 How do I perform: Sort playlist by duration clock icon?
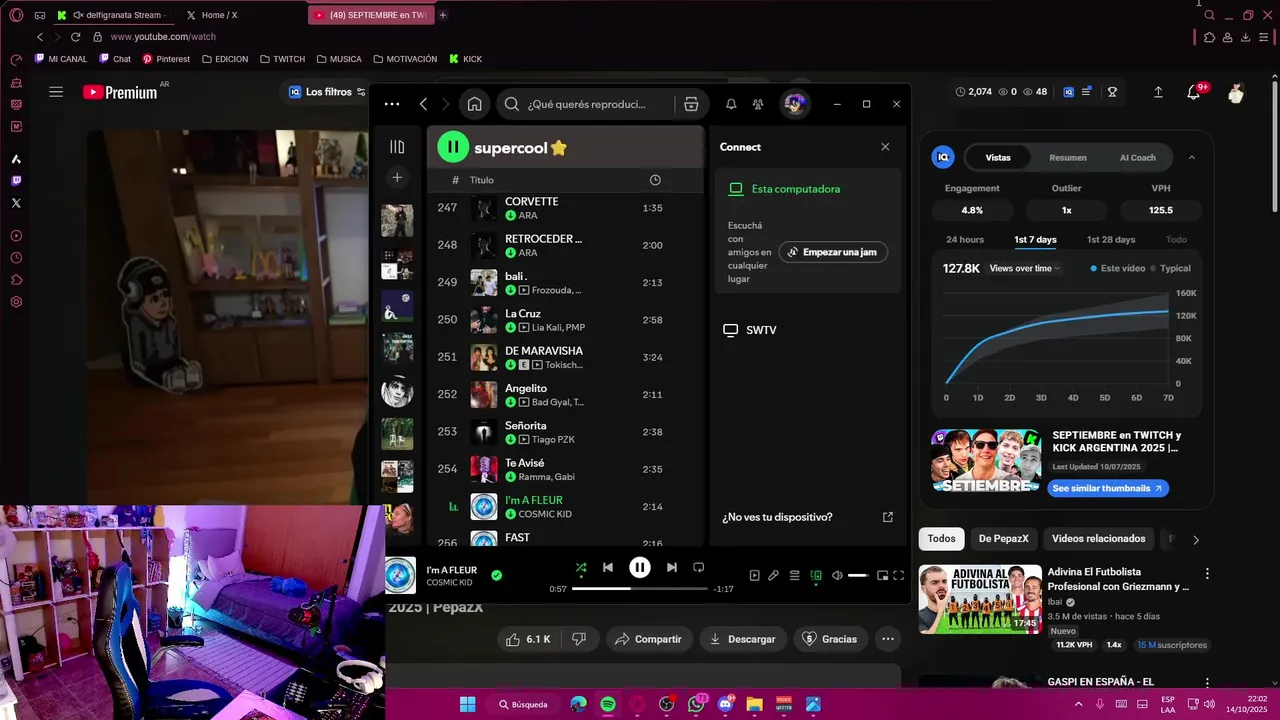(x=655, y=180)
